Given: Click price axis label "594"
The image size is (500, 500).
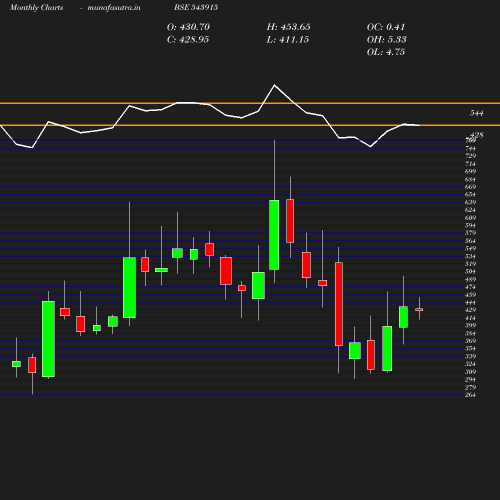Looking at the screenshot, I should (470, 225).
